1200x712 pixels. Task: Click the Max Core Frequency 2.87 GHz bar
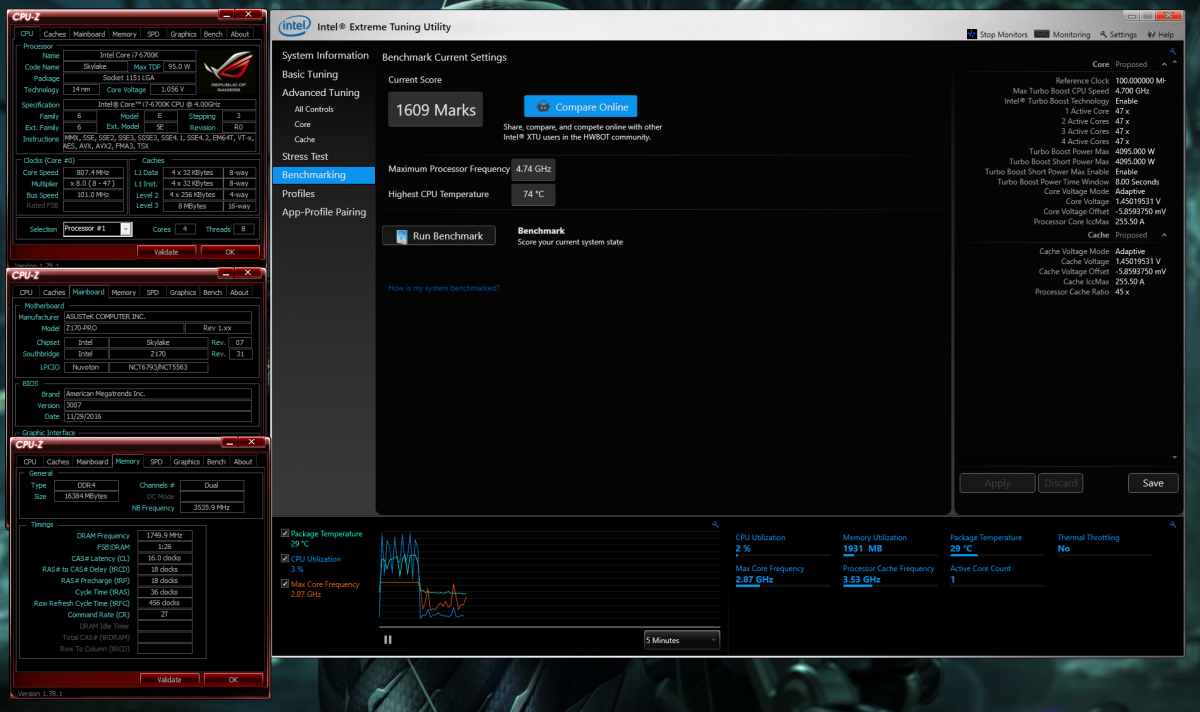782,587
